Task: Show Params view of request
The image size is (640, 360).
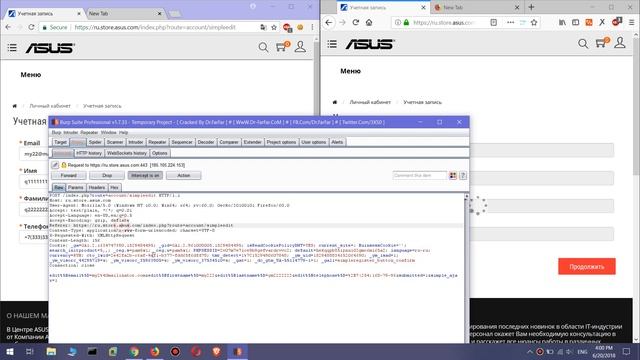Action: point(76,187)
